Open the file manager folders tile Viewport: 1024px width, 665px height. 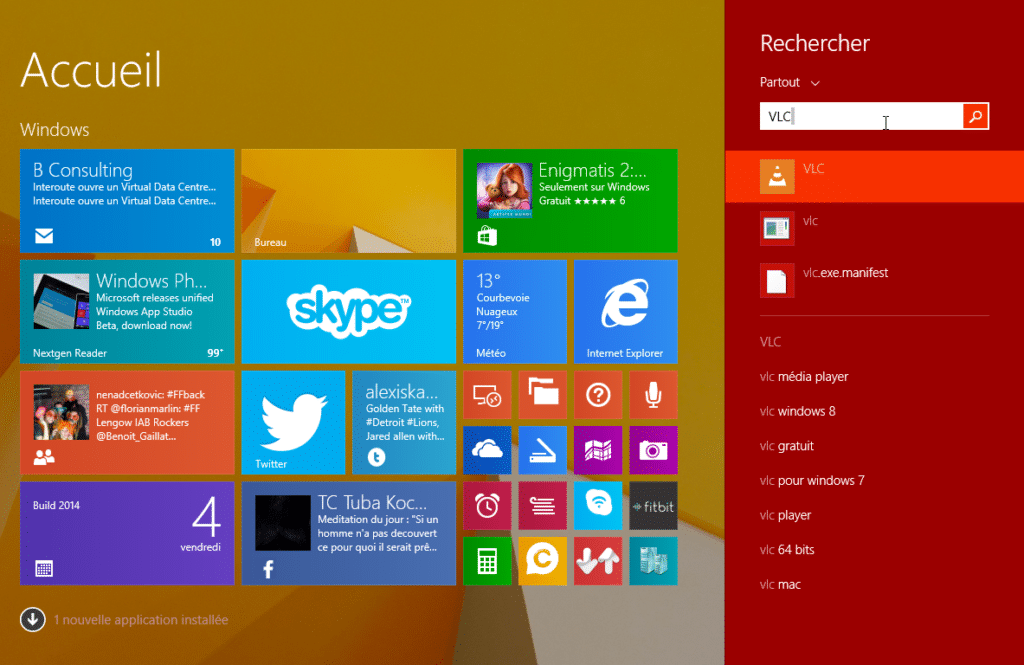click(x=543, y=395)
